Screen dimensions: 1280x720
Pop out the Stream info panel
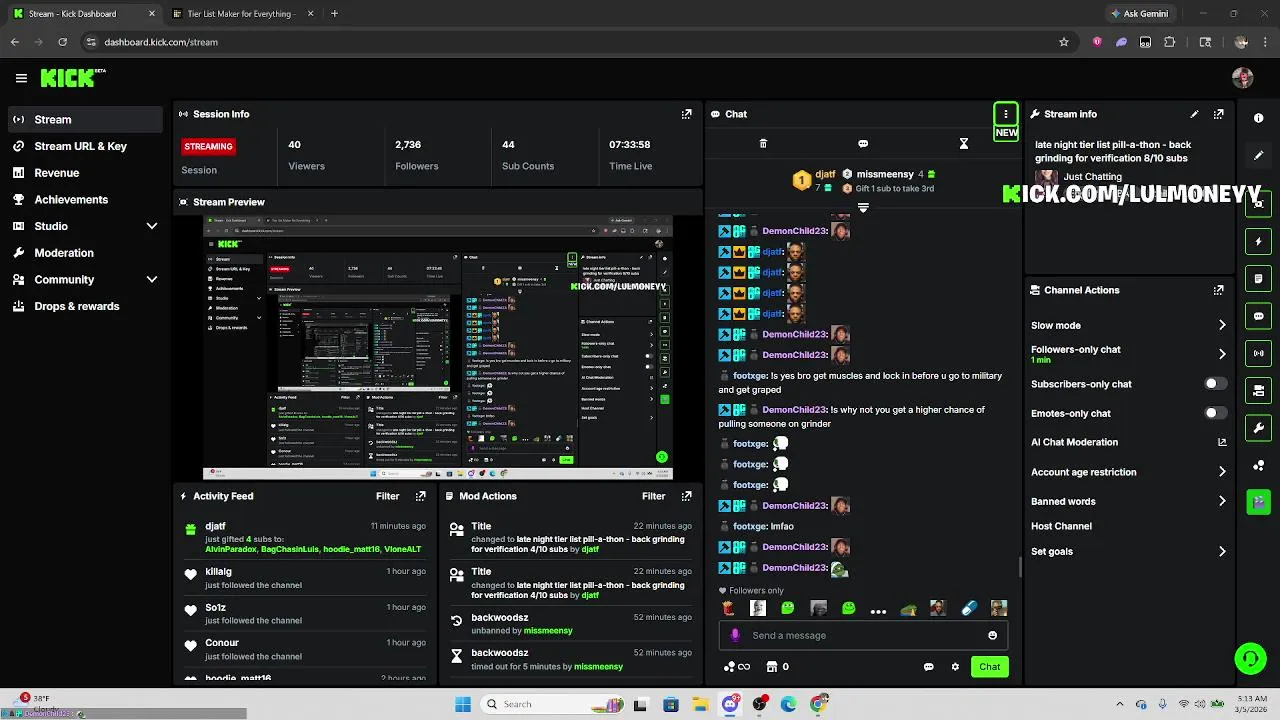[1218, 114]
